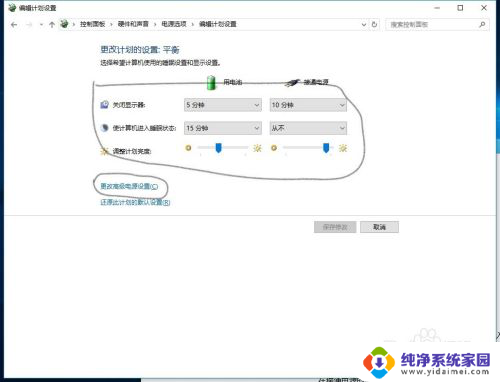The height and width of the screenshot is (382, 500).
Task: Open the 电源选项 breadcrumb
Action: [174, 24]
